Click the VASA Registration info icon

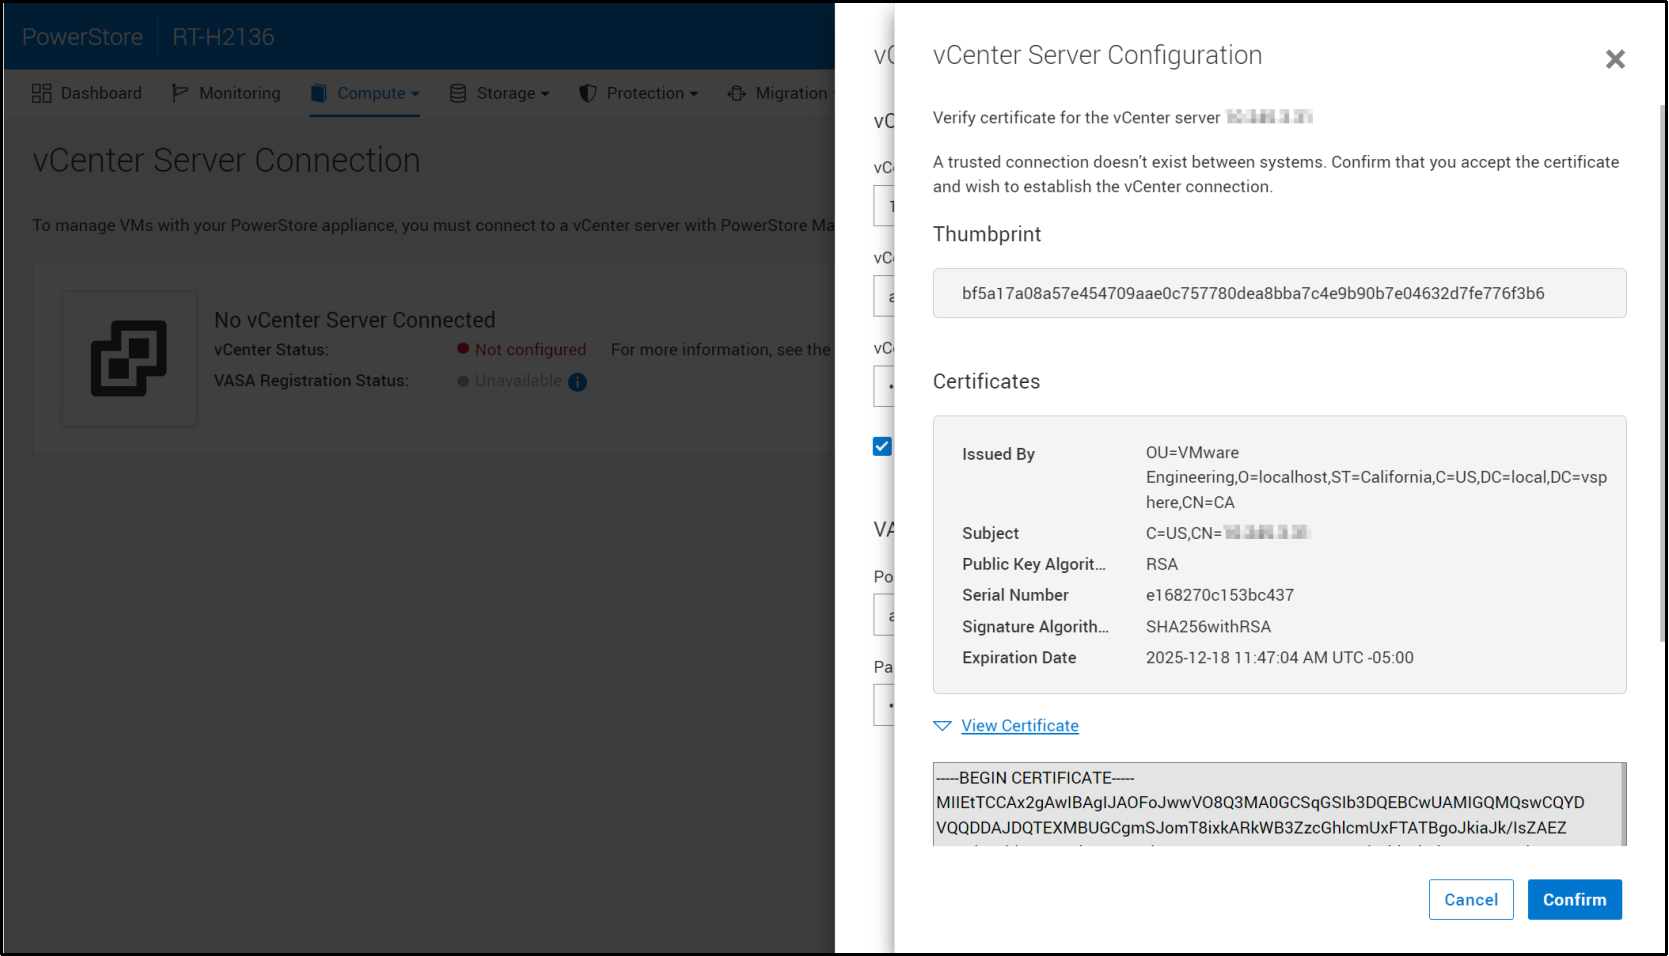577,382
